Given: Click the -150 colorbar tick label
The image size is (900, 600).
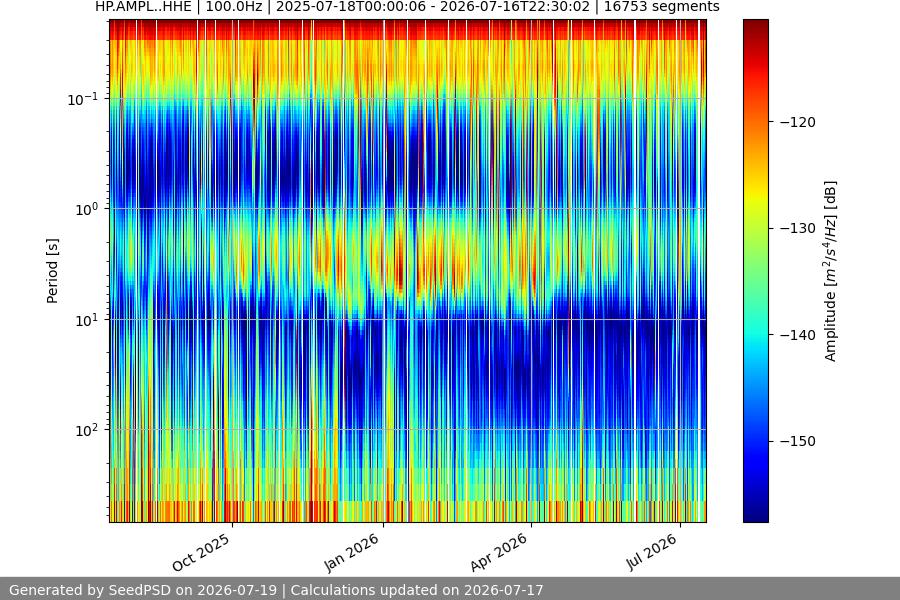Looking at the screenshot, I should (x=797, y=441).
